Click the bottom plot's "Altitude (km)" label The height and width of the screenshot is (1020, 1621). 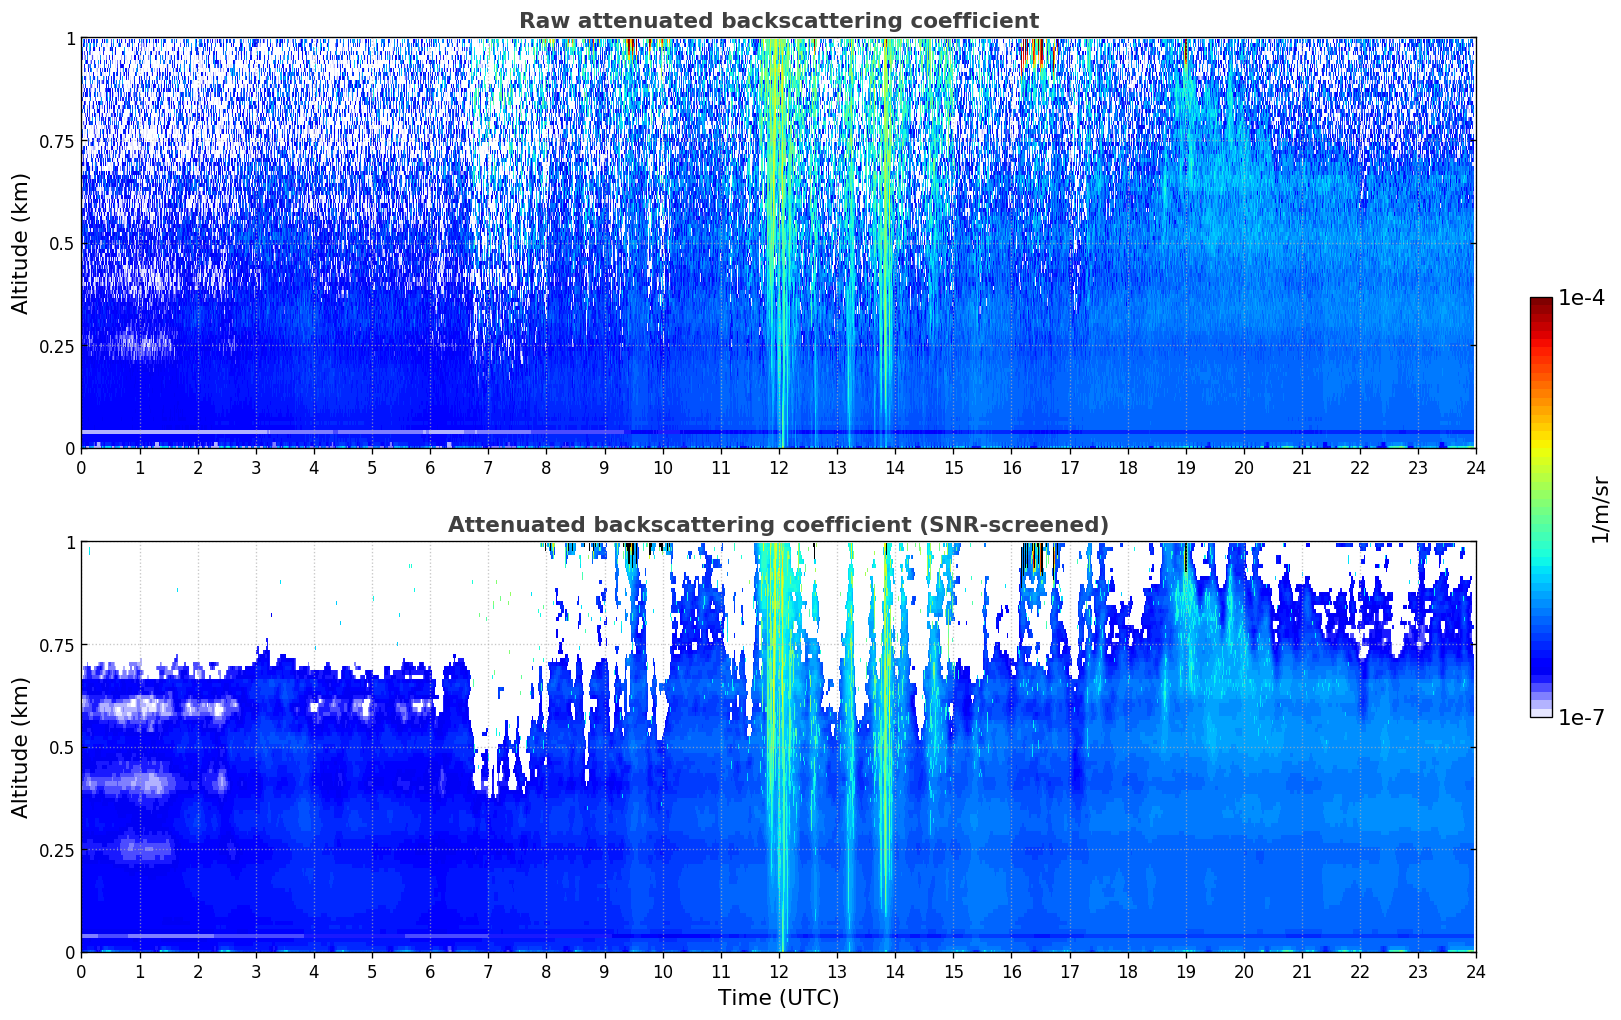tap(21, 747)
